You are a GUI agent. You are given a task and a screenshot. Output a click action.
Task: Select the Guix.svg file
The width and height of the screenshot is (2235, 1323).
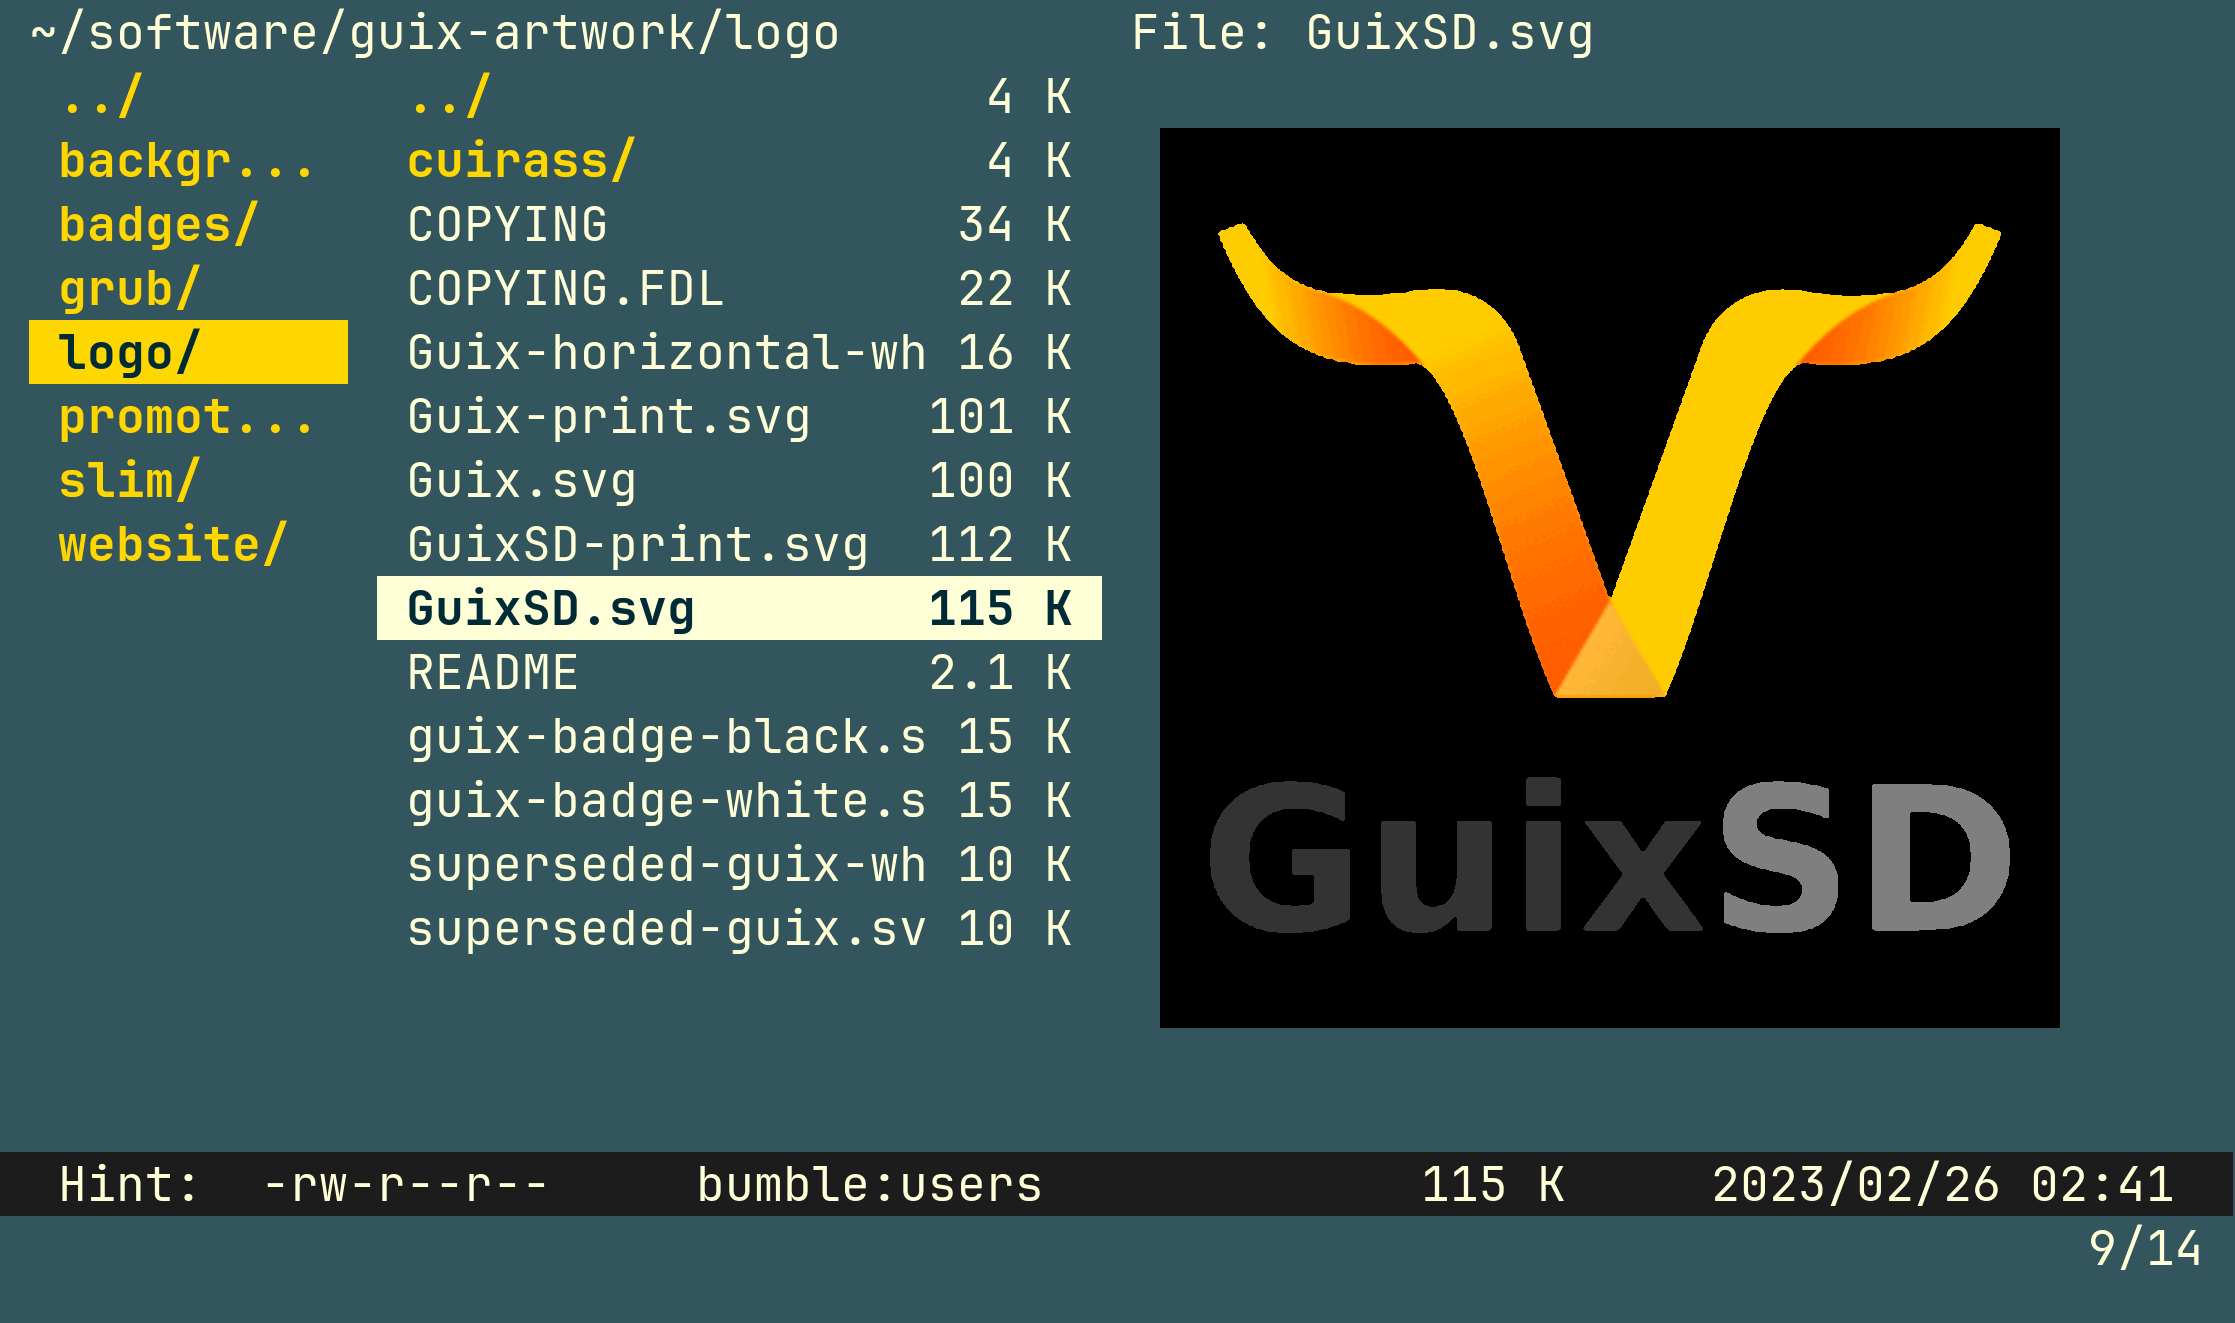point(521,481)
